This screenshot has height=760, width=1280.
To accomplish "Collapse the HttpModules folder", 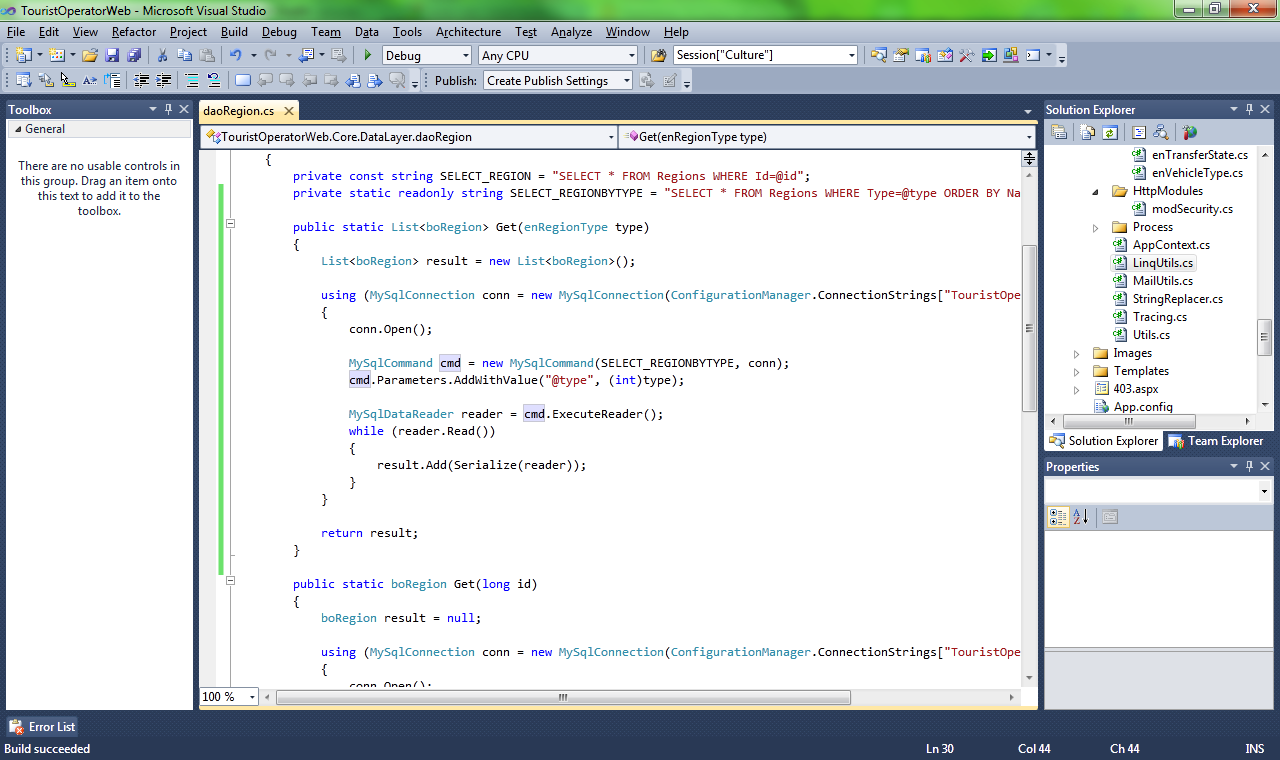I will coord(1097,191).
